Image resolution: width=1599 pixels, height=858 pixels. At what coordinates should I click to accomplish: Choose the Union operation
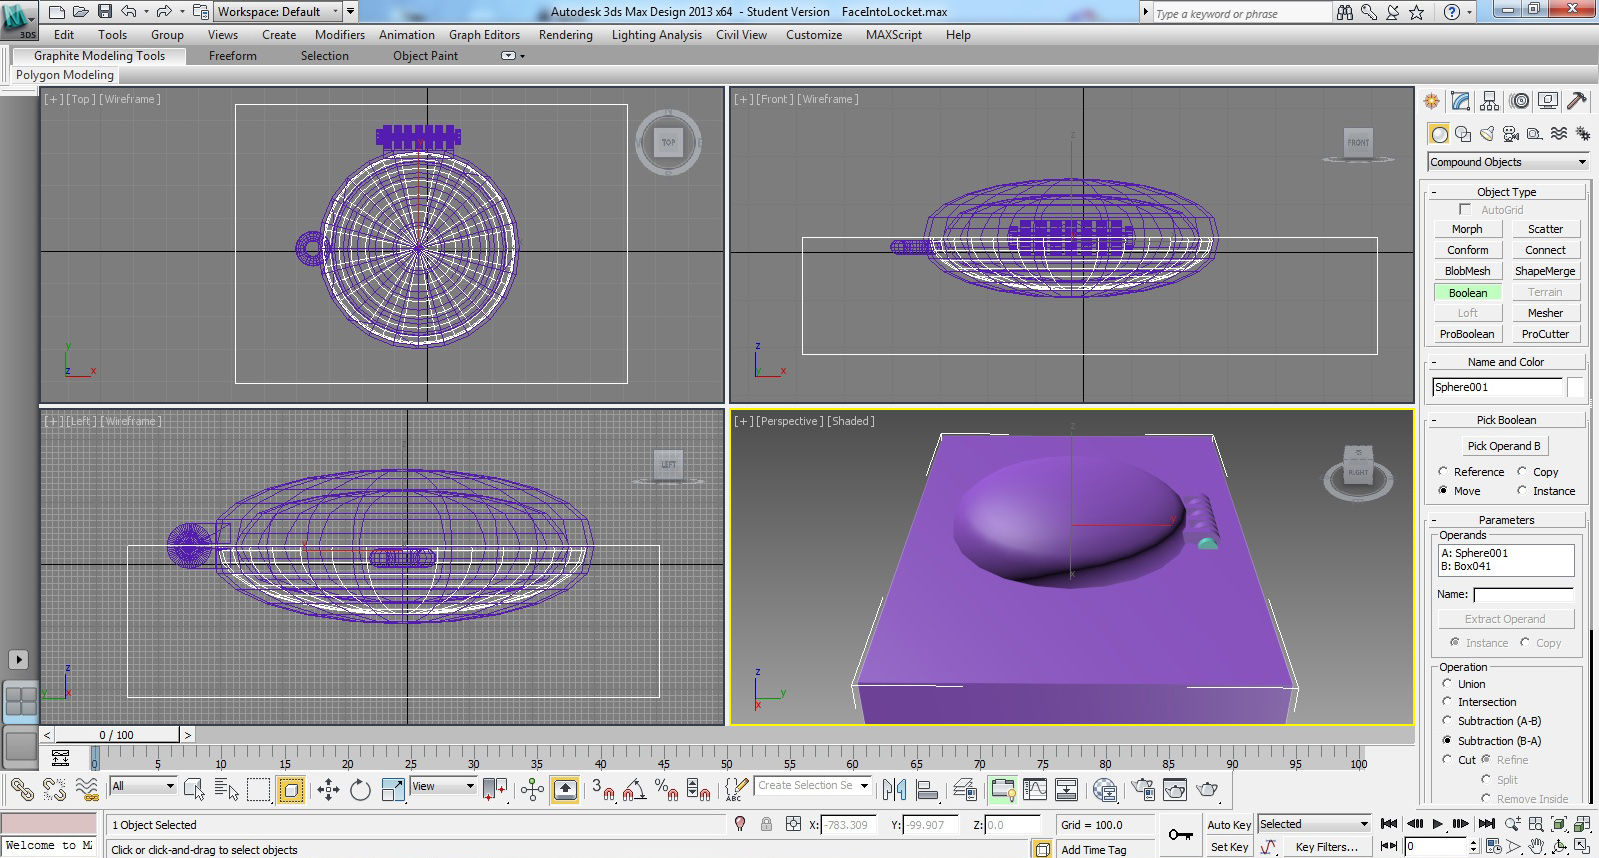point(1447,683)
